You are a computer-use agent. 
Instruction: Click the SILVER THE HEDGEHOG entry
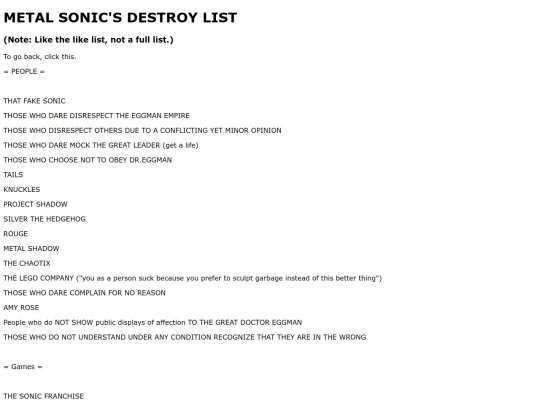(44, 219)
